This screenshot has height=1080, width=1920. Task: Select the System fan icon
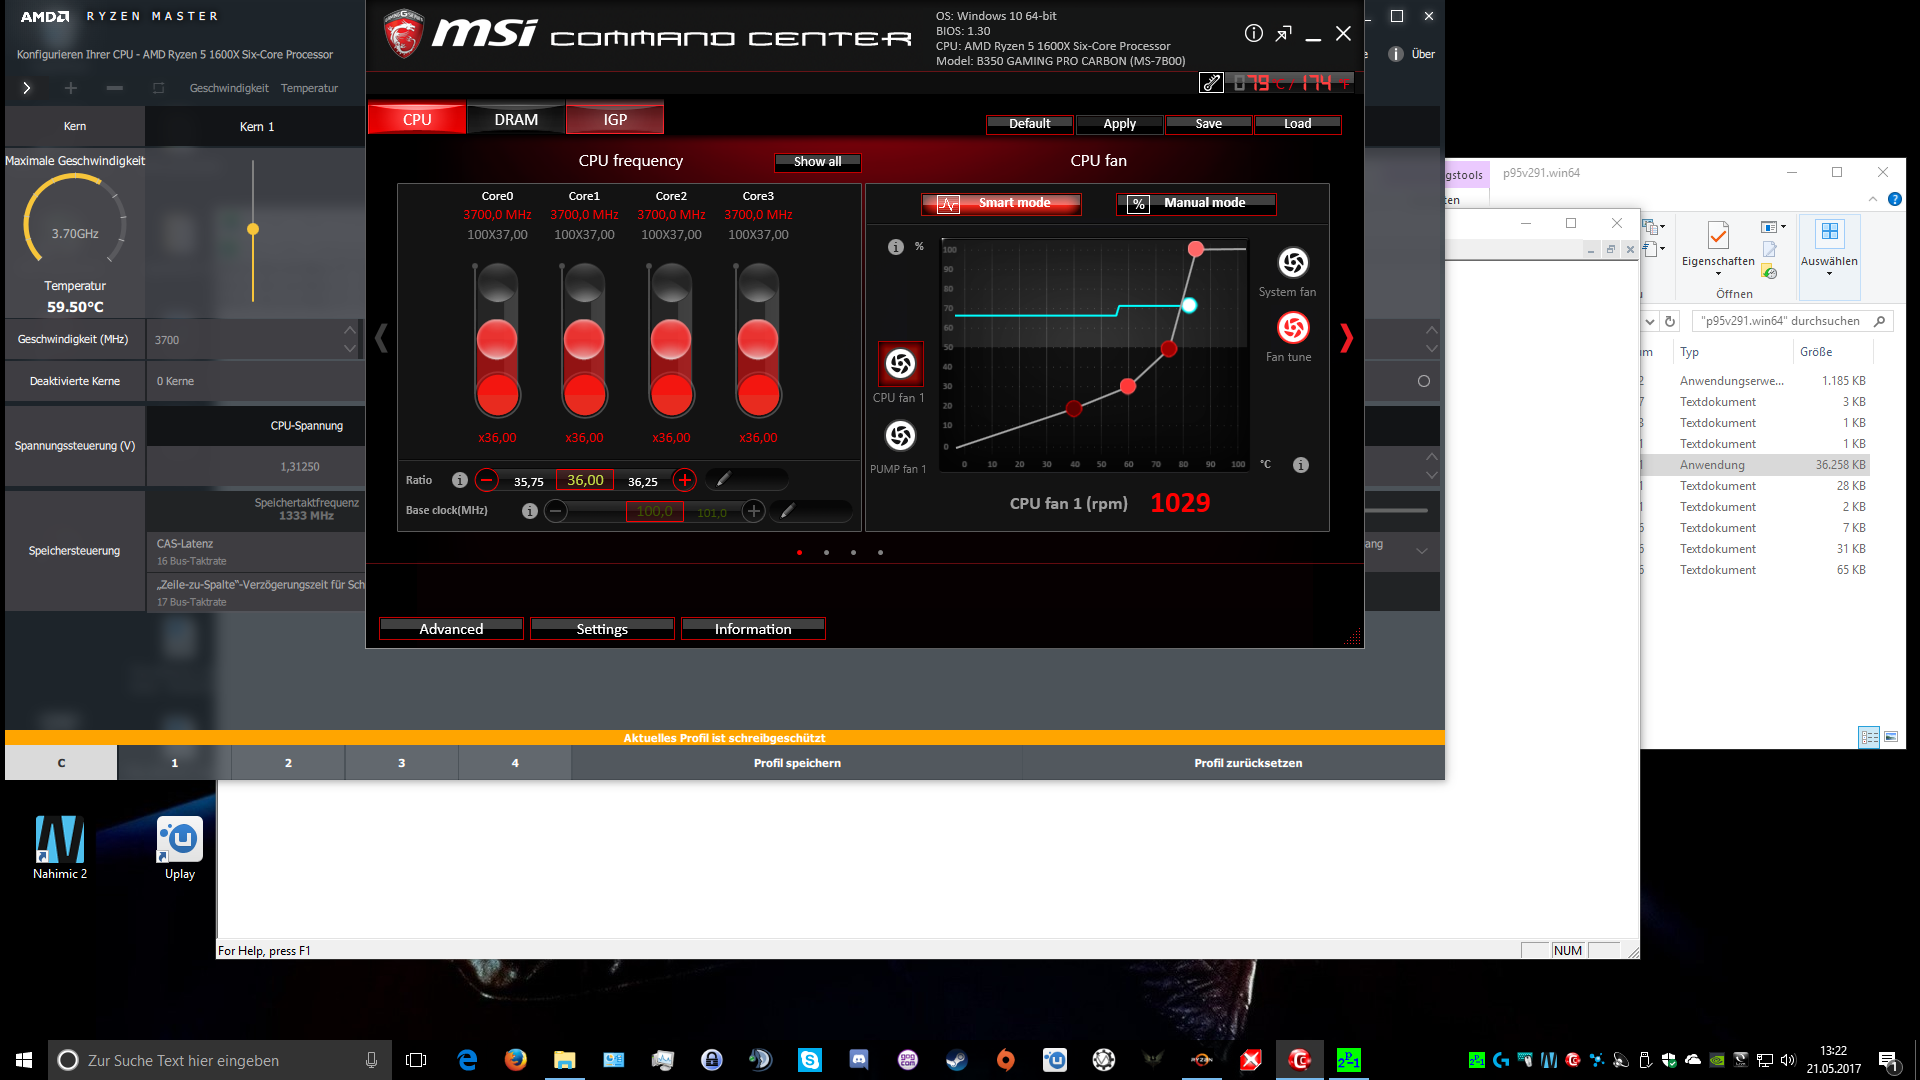tap(1293, 262)
